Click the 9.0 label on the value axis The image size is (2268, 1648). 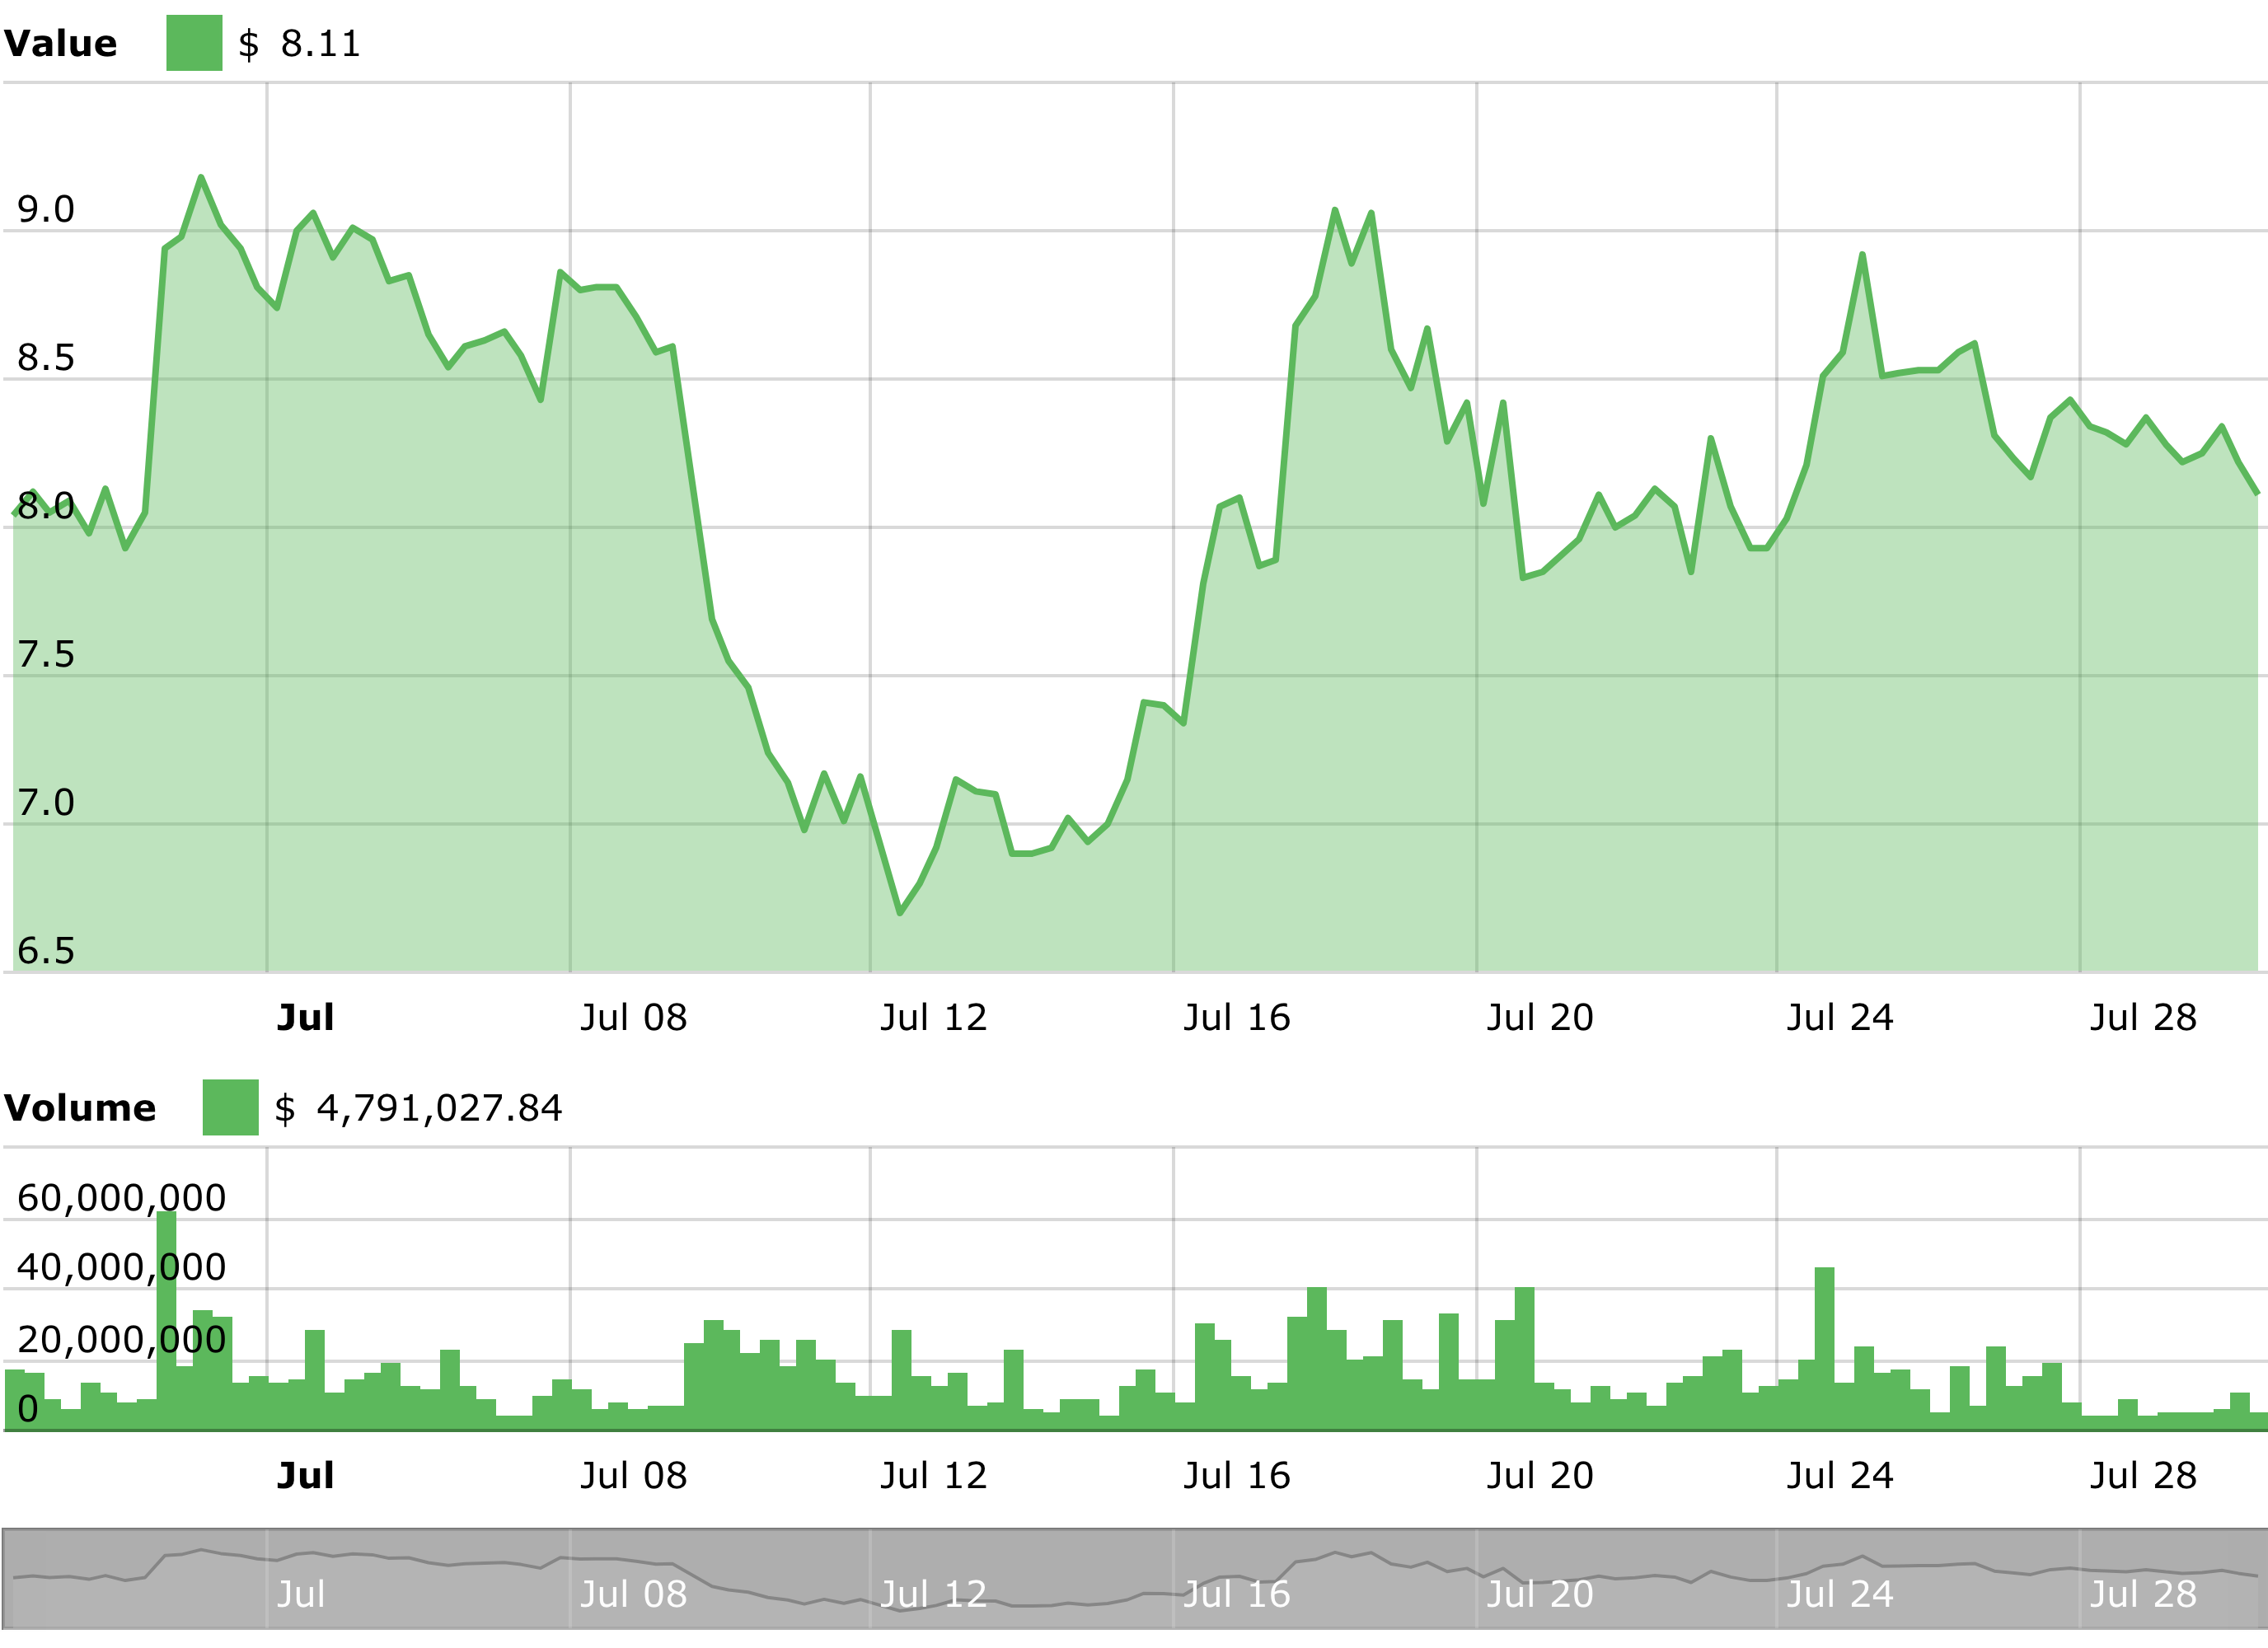coord(46,210)
